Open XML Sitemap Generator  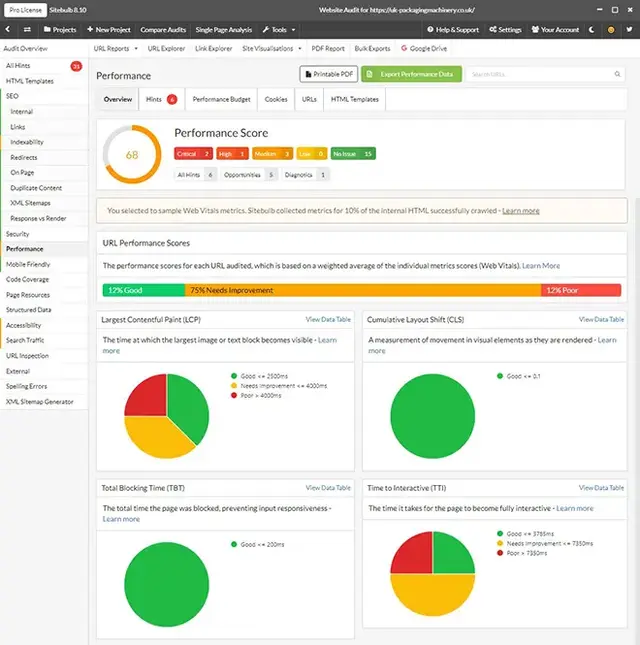coord(39,402)
